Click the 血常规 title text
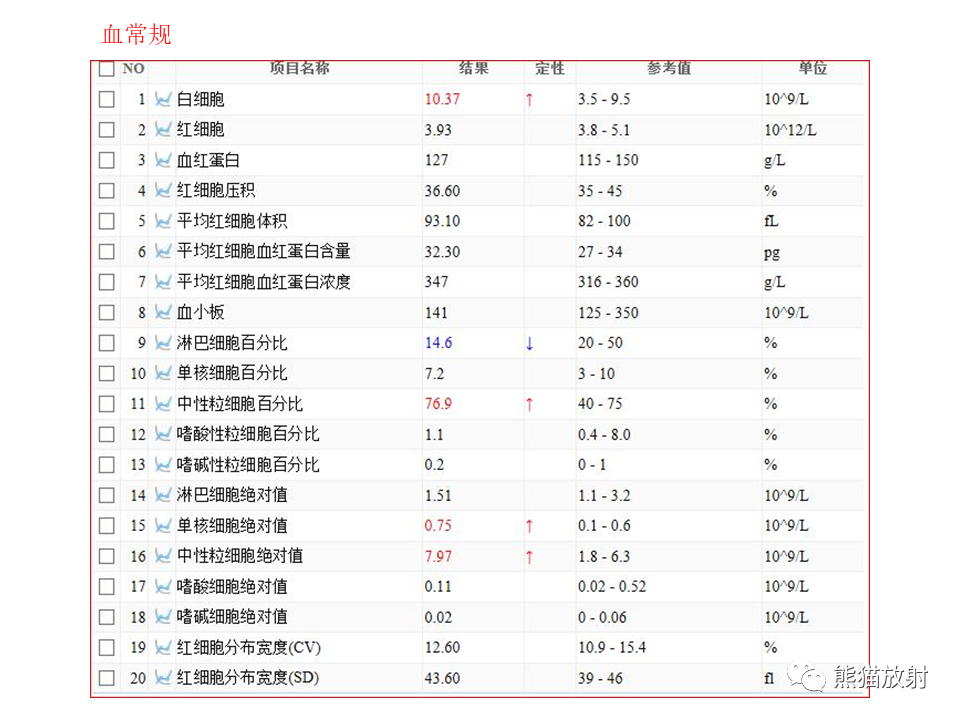 click(136, 34)
